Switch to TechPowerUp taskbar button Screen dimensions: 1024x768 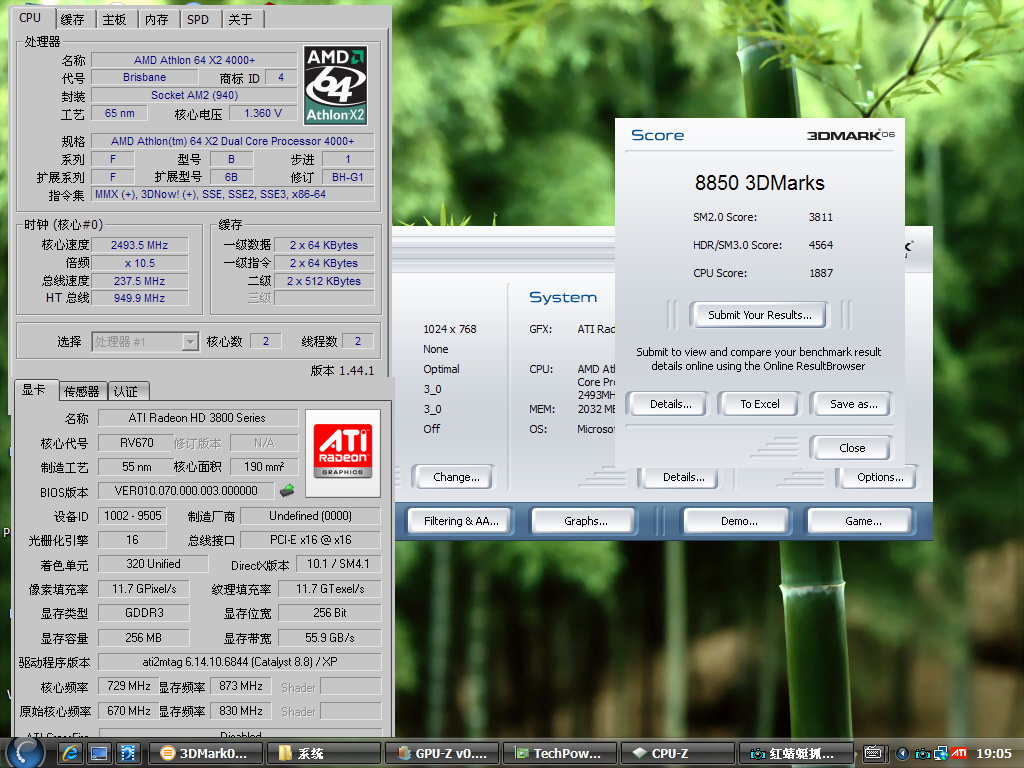(x=559, y=753)
